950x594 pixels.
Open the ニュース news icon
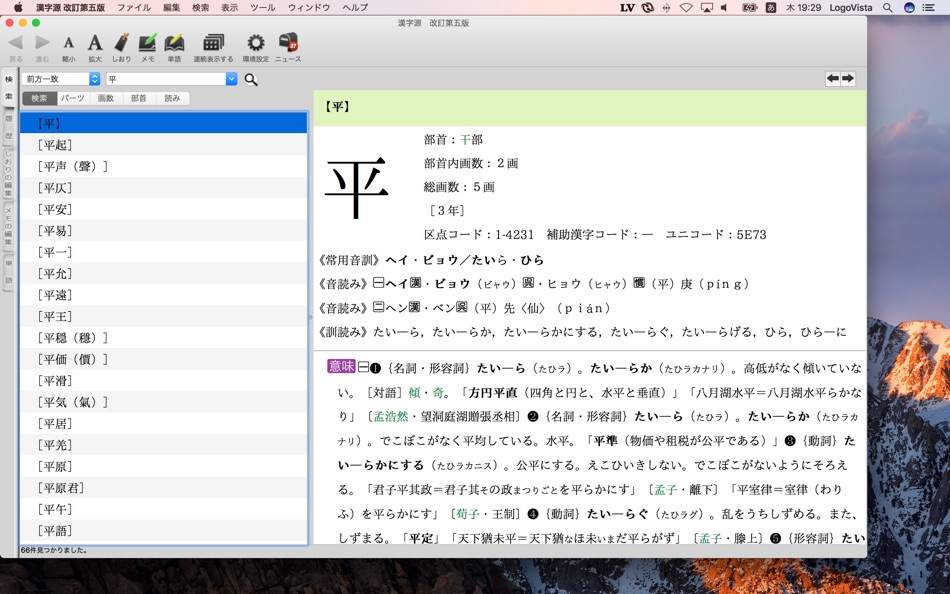pos(288,42)
